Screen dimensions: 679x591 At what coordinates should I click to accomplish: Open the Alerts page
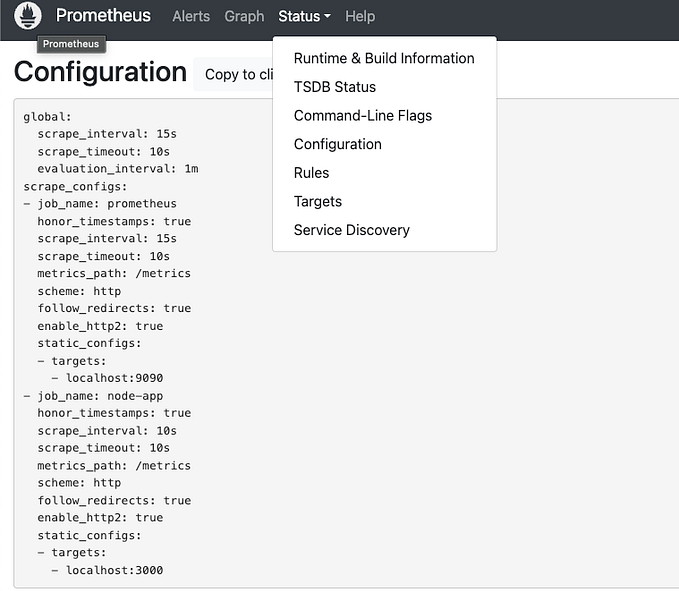coord(191,16)
